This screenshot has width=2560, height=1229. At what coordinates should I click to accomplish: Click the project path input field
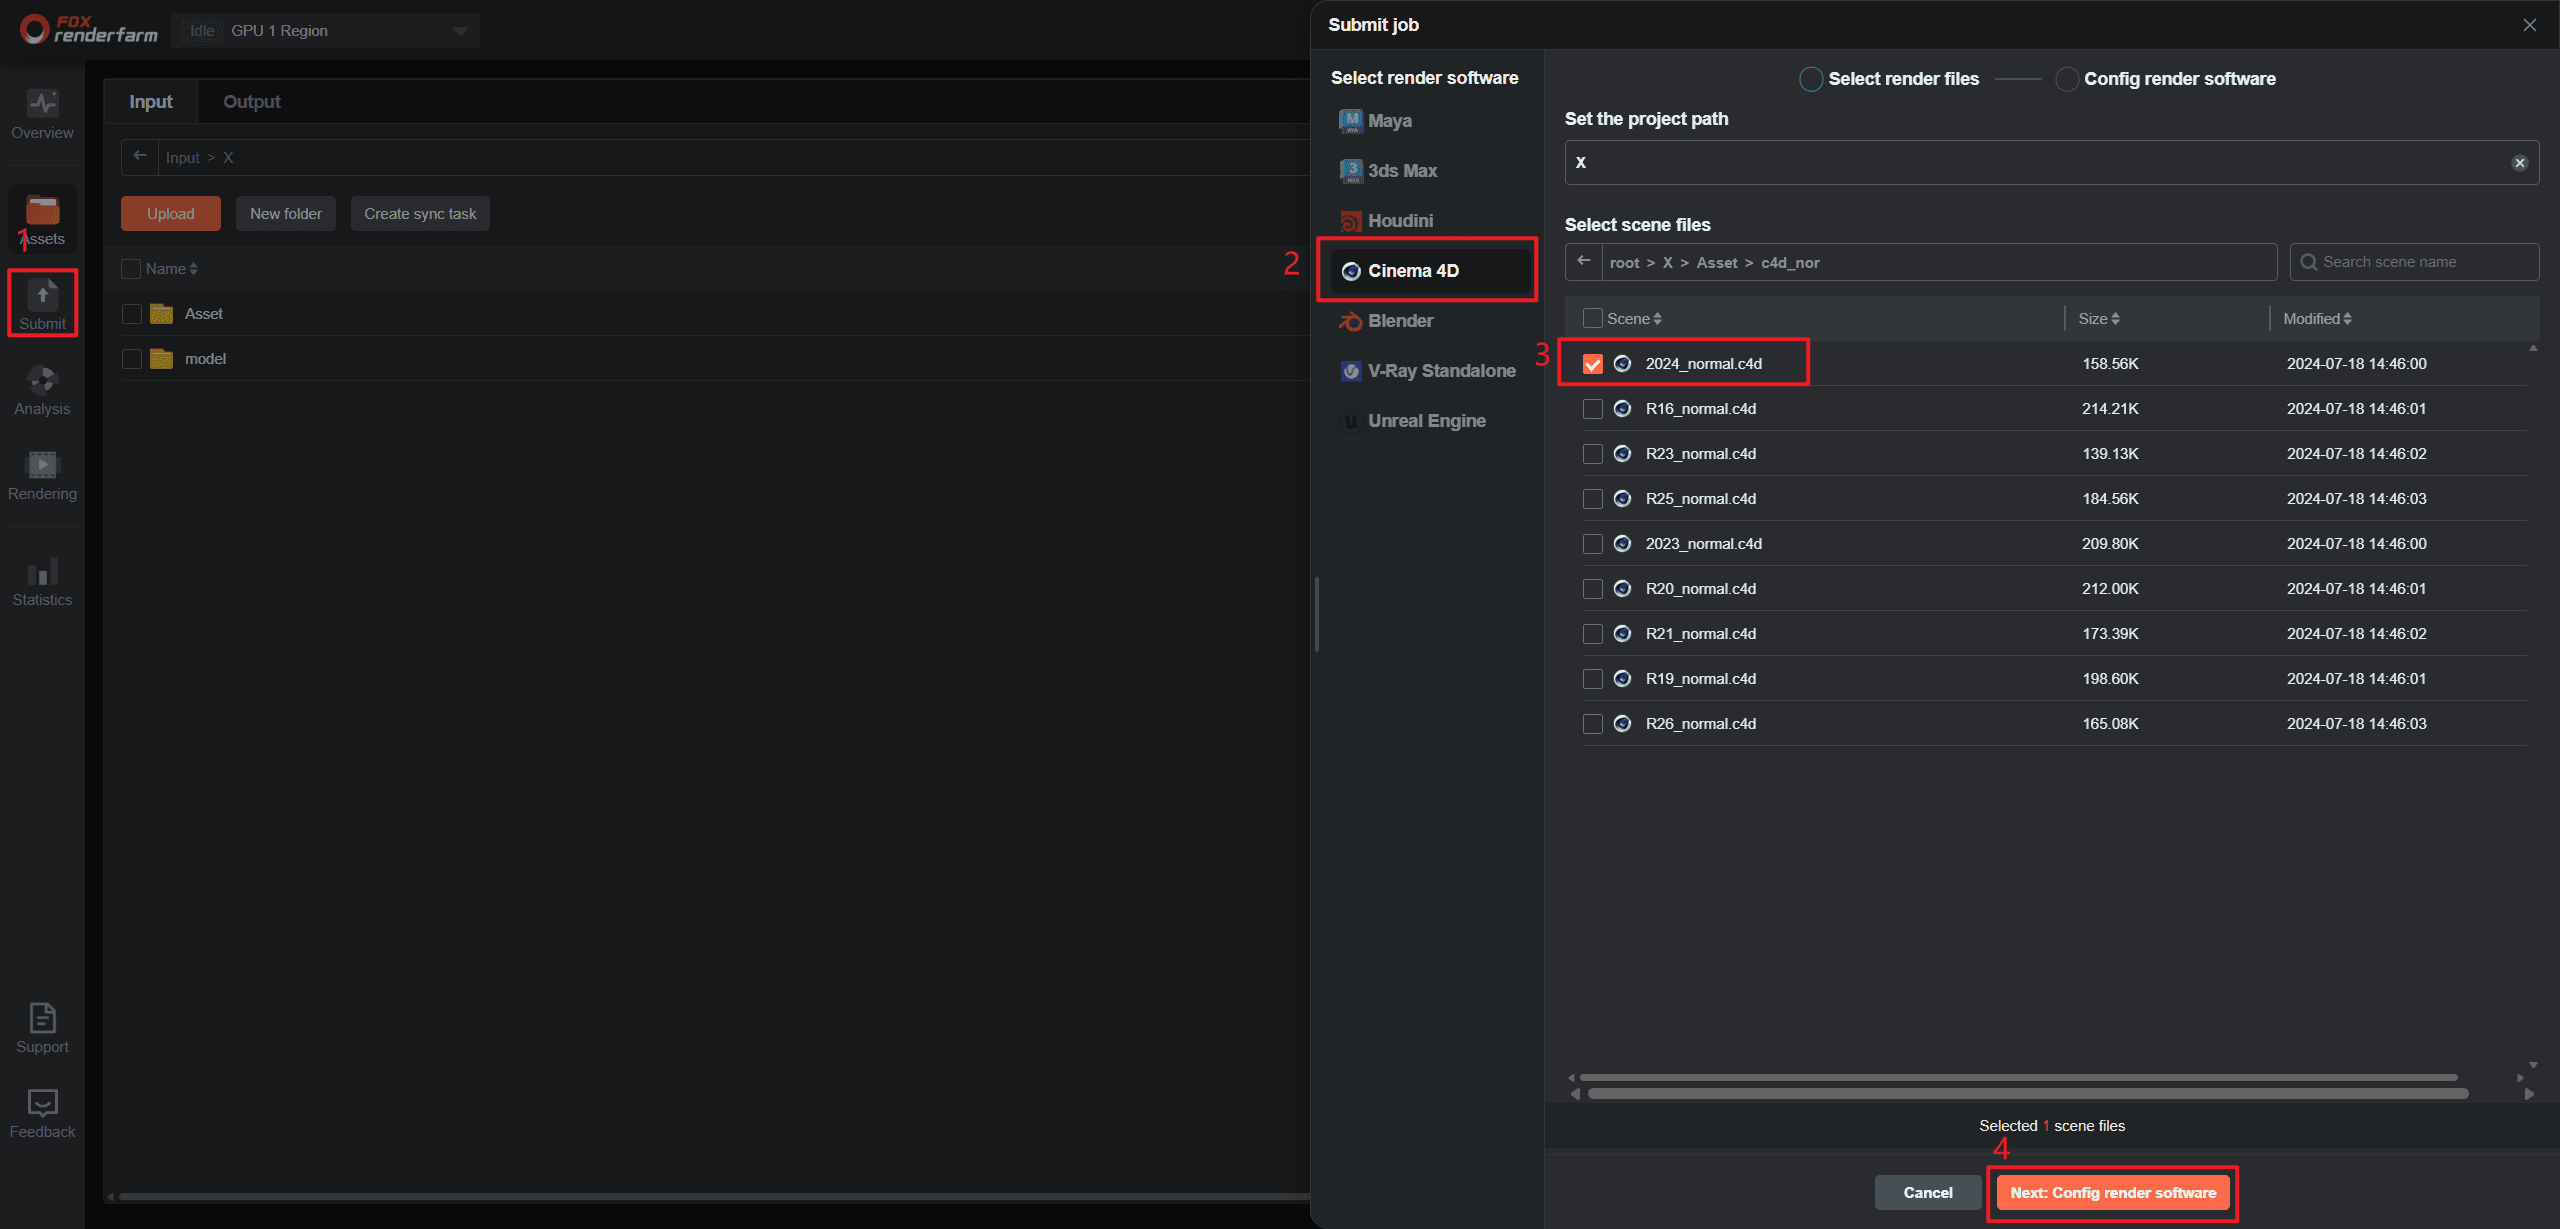pos(2051,163)
